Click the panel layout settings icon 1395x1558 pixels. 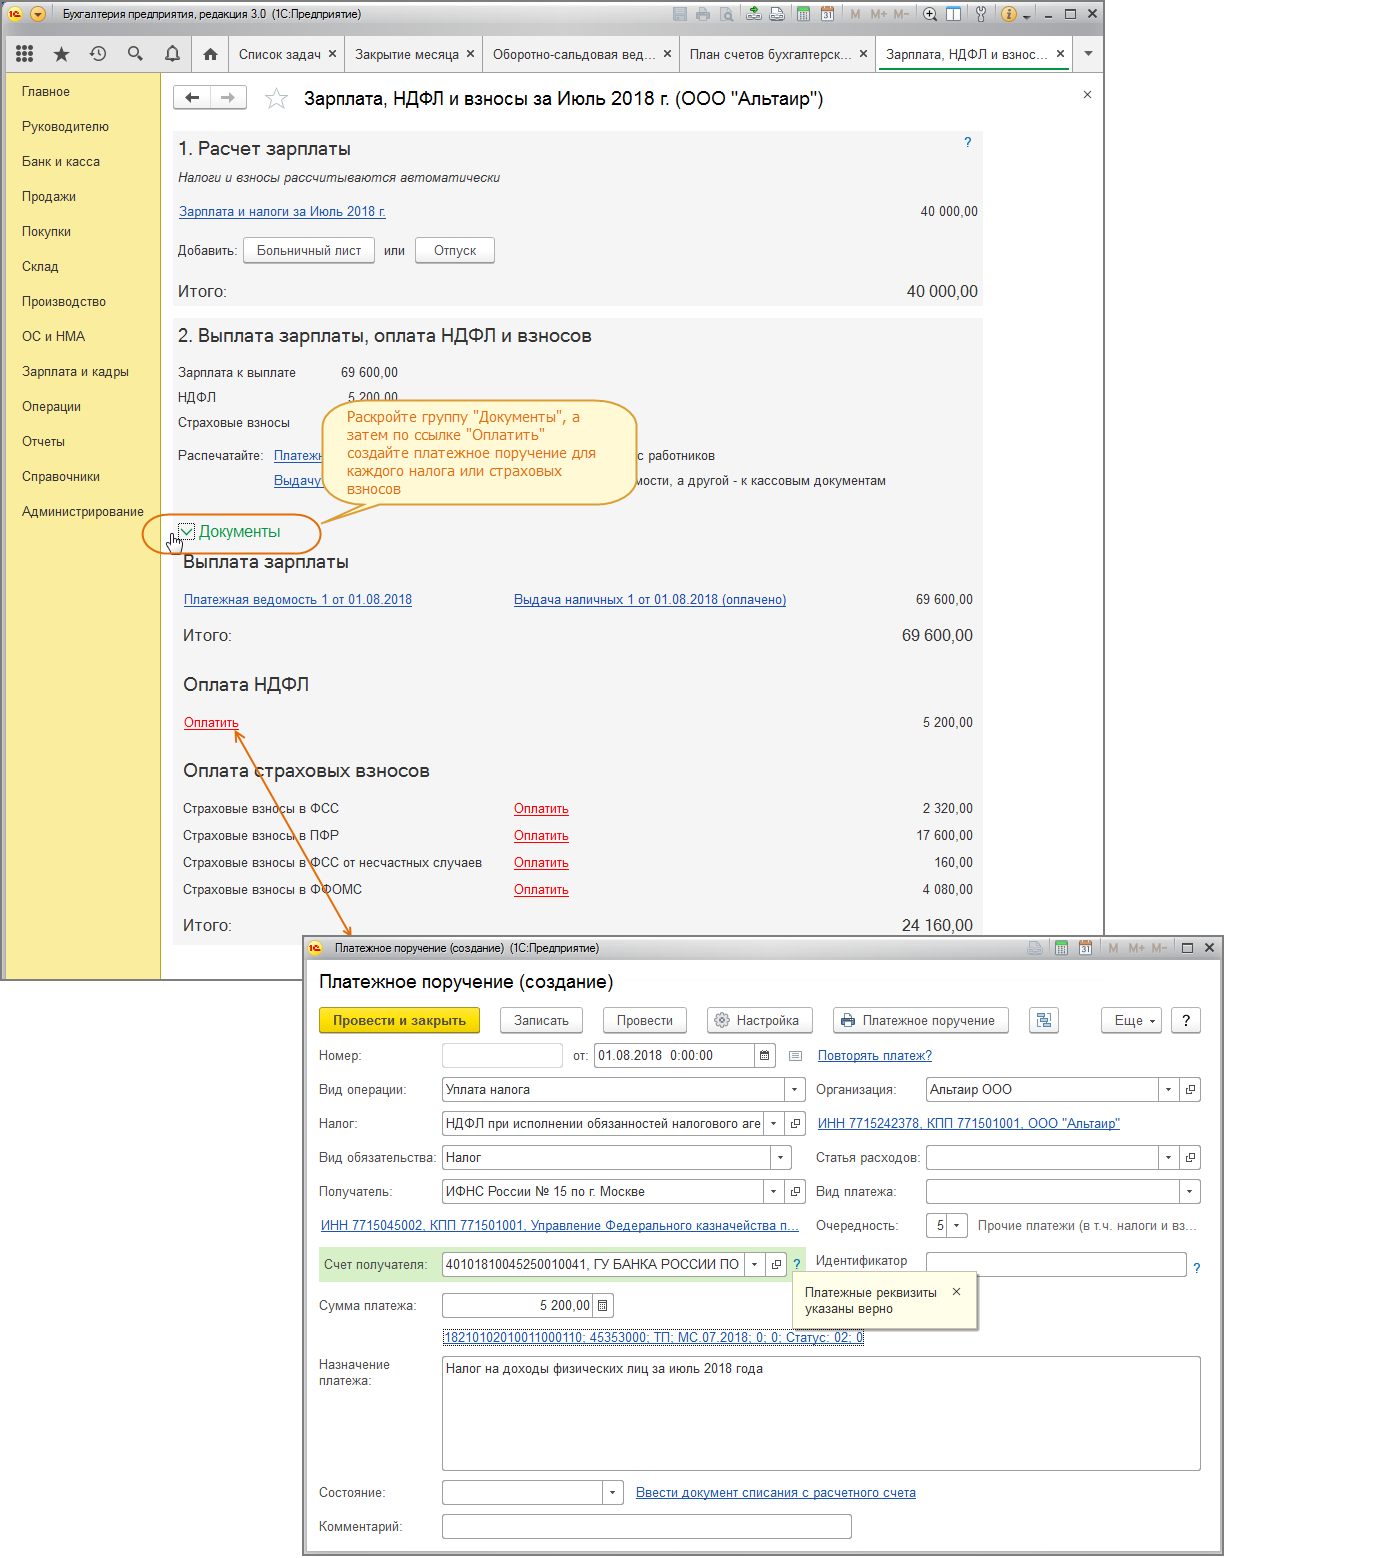click(x=954, y=14)
